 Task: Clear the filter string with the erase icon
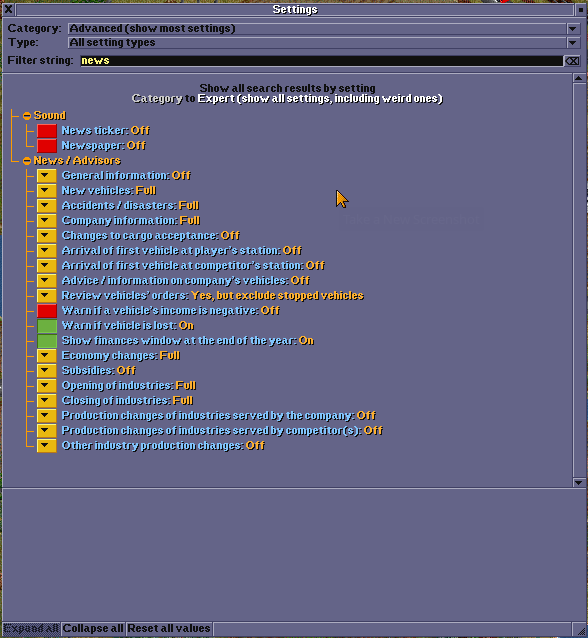[x=572, y=61]
